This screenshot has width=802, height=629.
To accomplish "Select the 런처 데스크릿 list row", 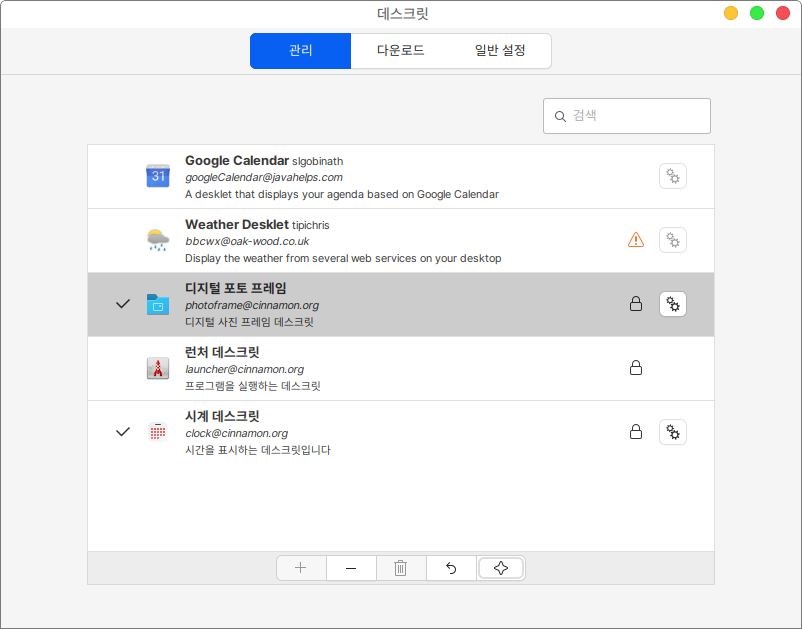I will (x=400, y=368).
